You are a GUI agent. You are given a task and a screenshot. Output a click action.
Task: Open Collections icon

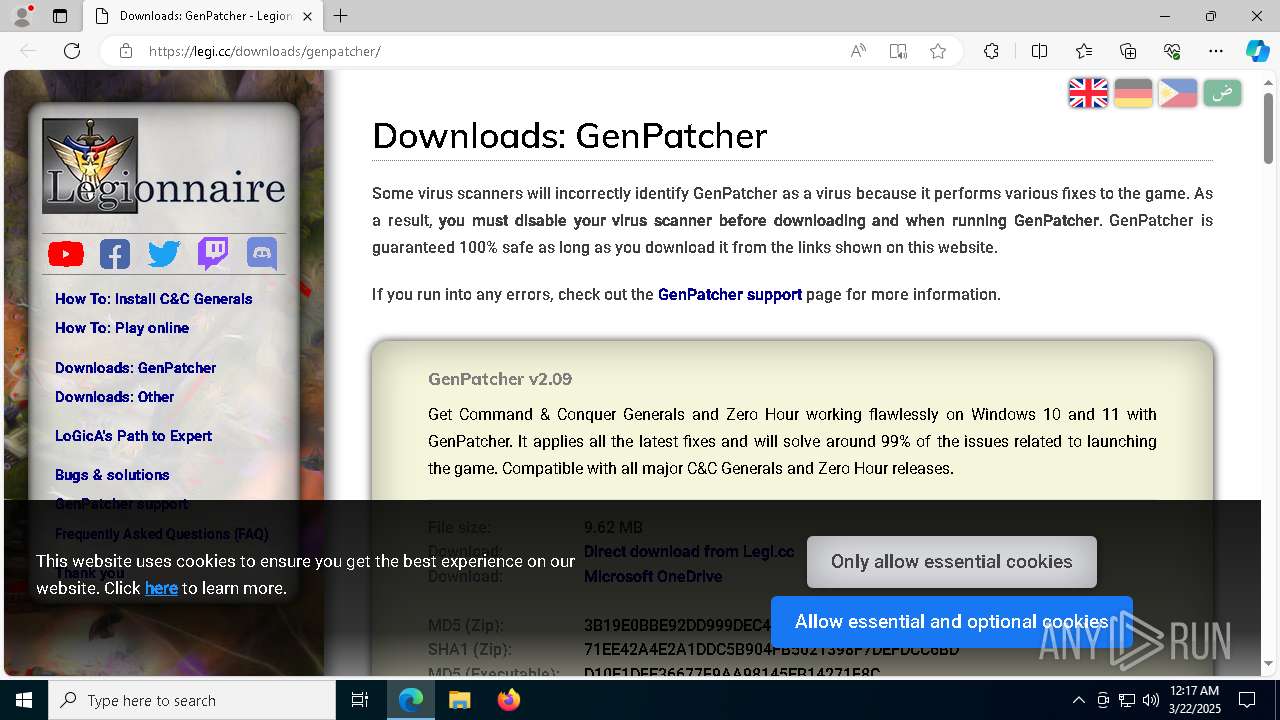1128,51
